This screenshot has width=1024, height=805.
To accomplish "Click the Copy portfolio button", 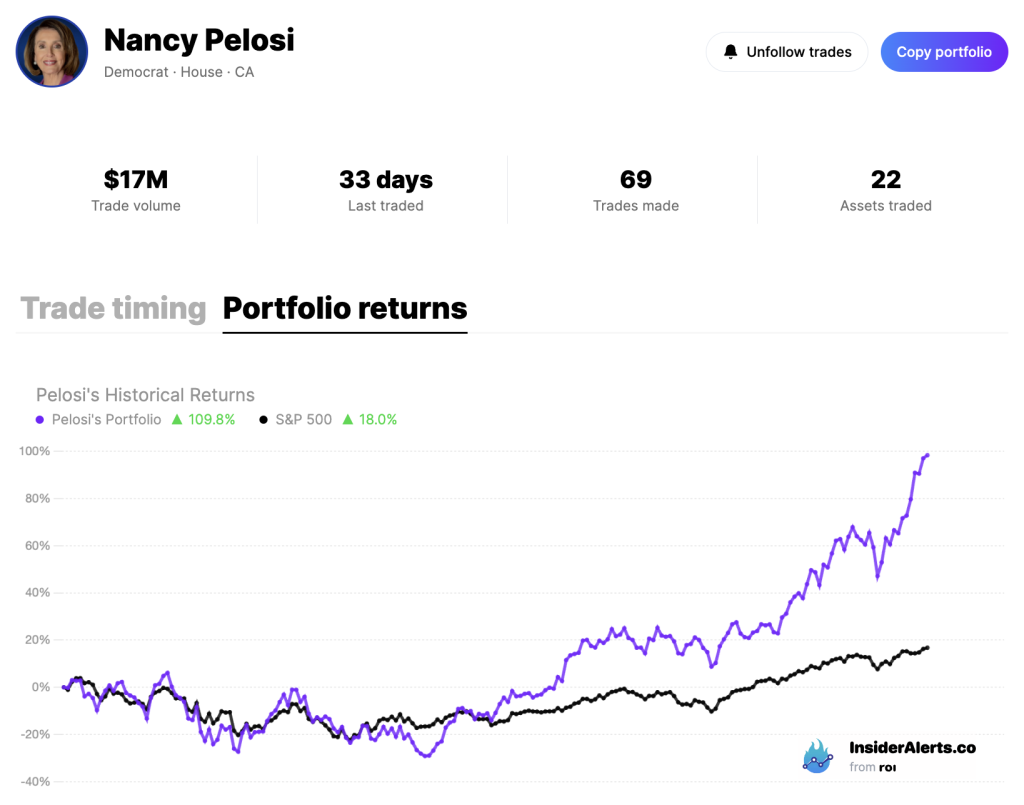I will [943, 51].
